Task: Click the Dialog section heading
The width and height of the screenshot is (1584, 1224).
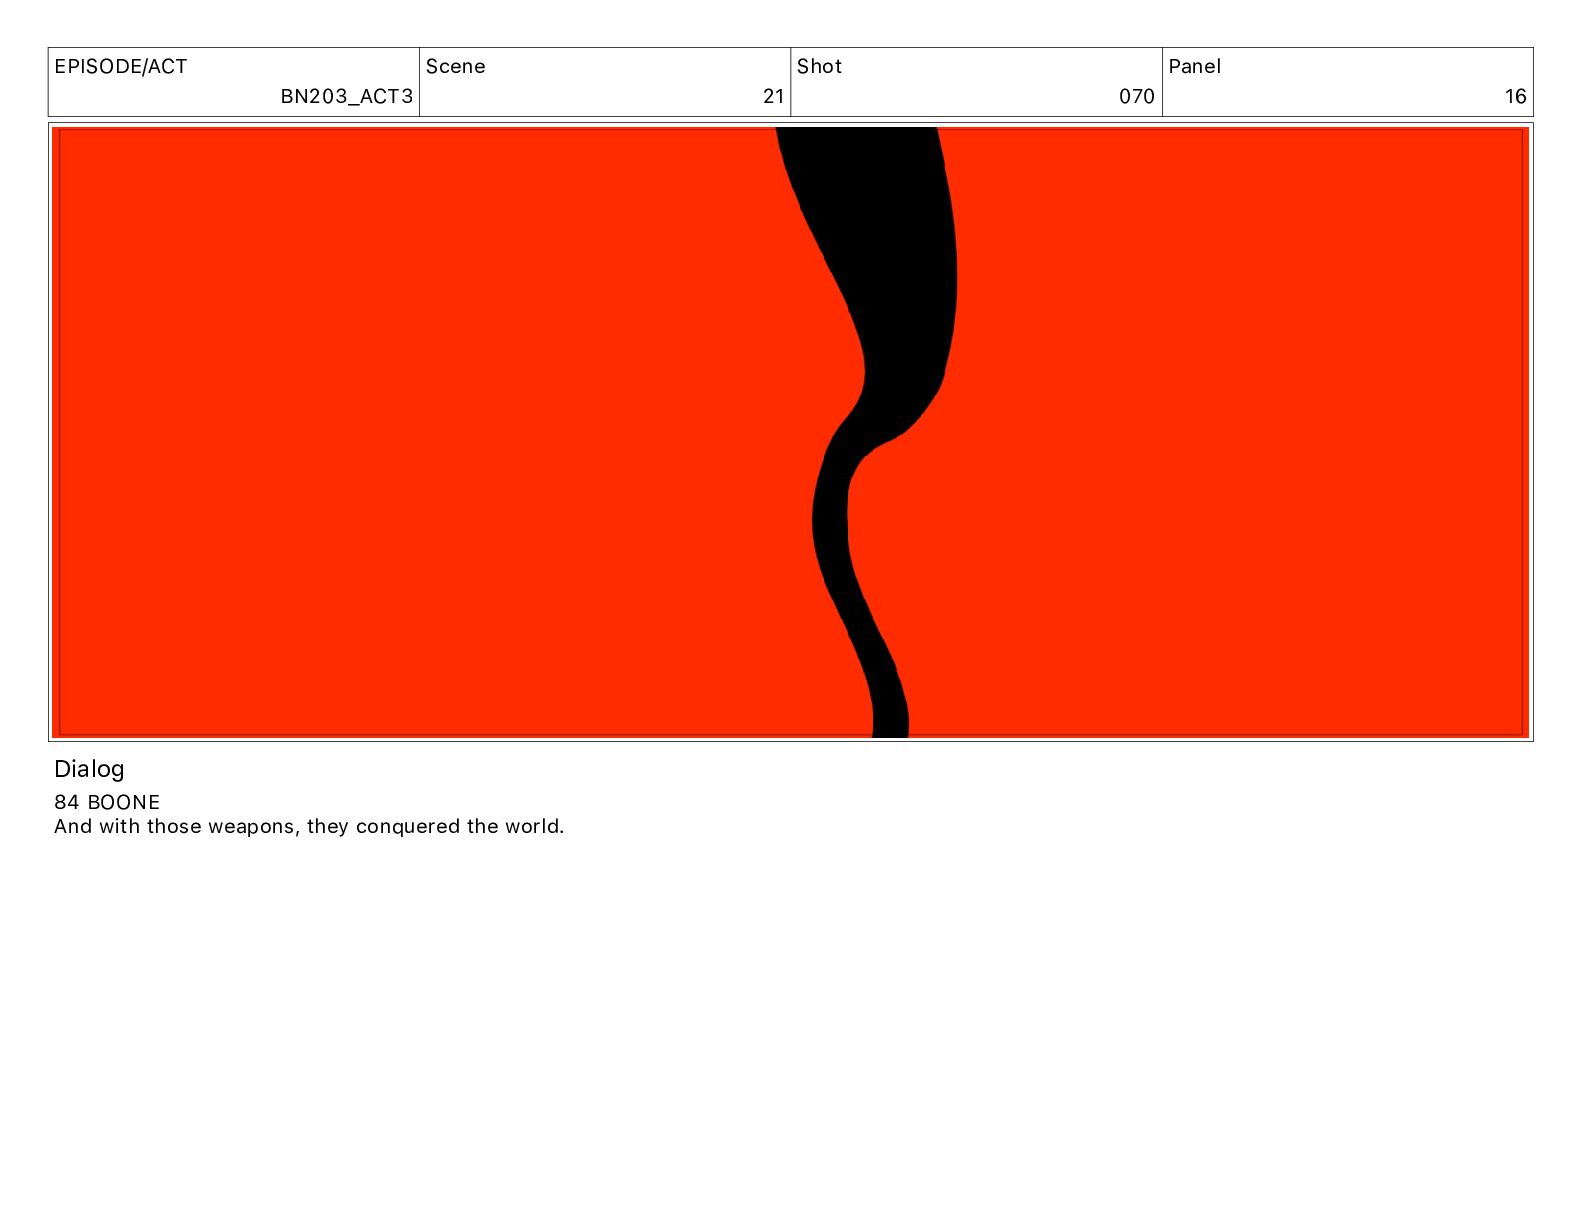Action: (x=89, y=769)
